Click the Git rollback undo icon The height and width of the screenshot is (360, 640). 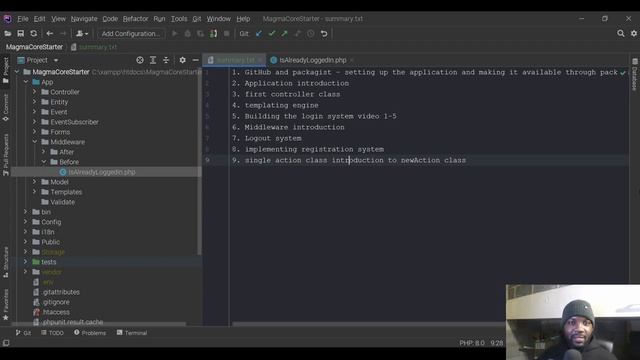(x=324, y=33)
